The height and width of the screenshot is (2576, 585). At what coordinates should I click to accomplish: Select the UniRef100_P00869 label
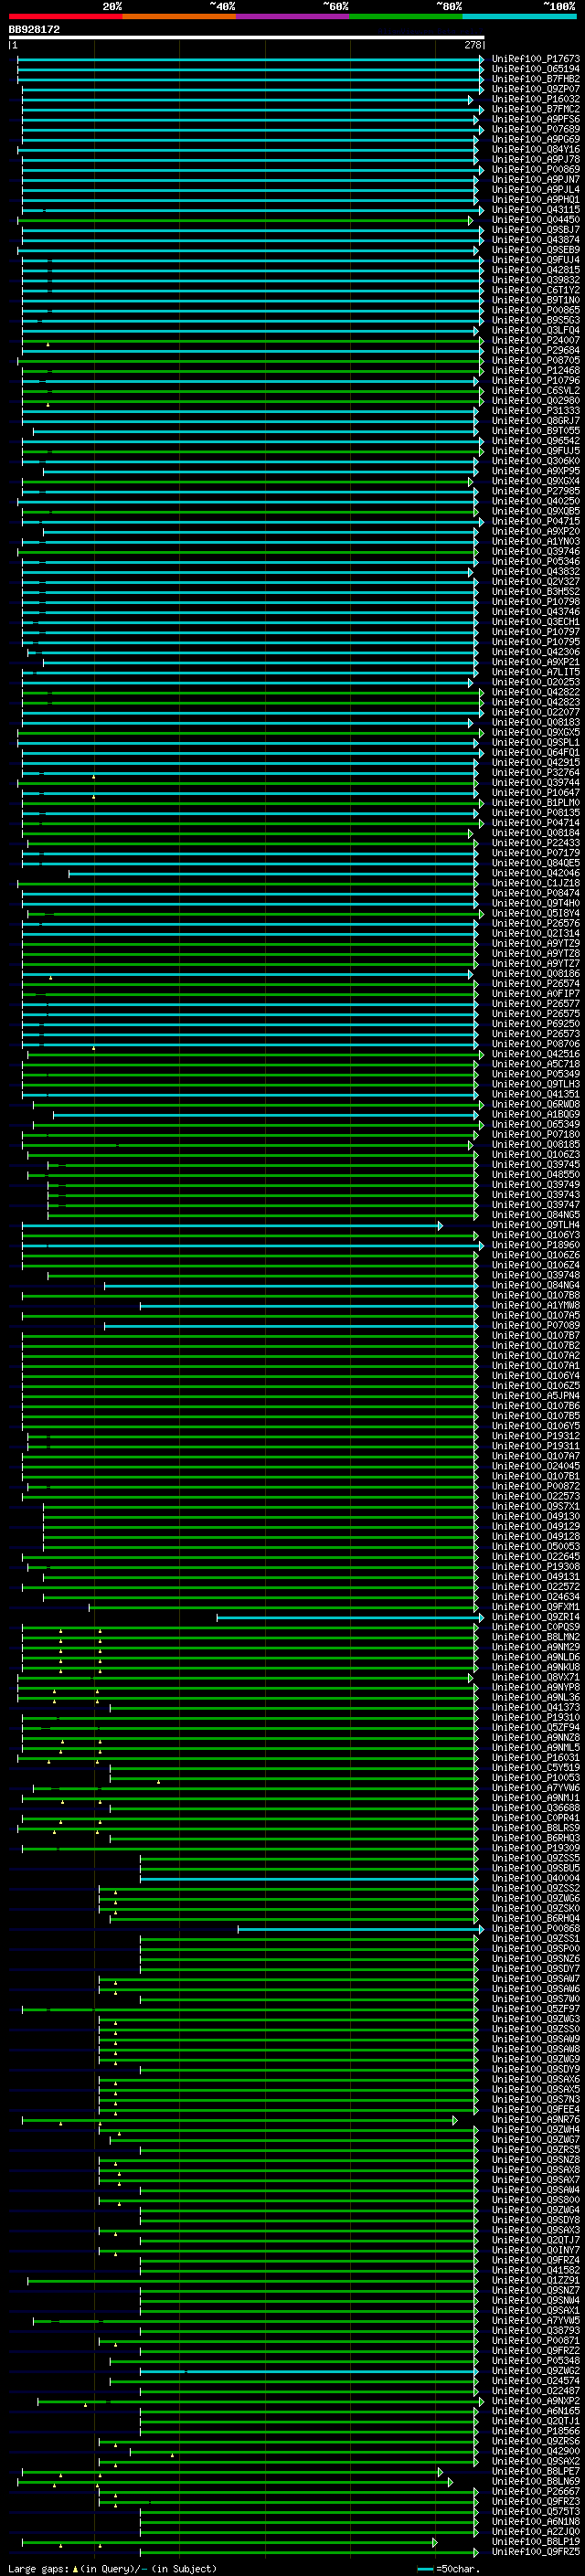tap(536, 170)
